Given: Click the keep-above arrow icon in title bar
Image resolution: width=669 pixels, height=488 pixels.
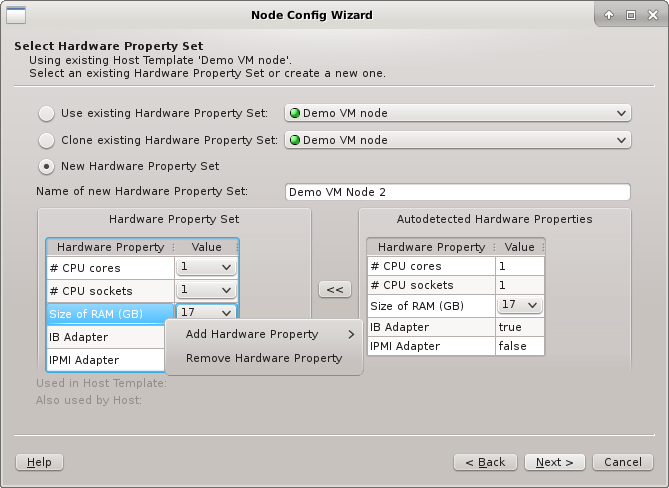Looking at the screenshot, I should click(x=609, y=15).
